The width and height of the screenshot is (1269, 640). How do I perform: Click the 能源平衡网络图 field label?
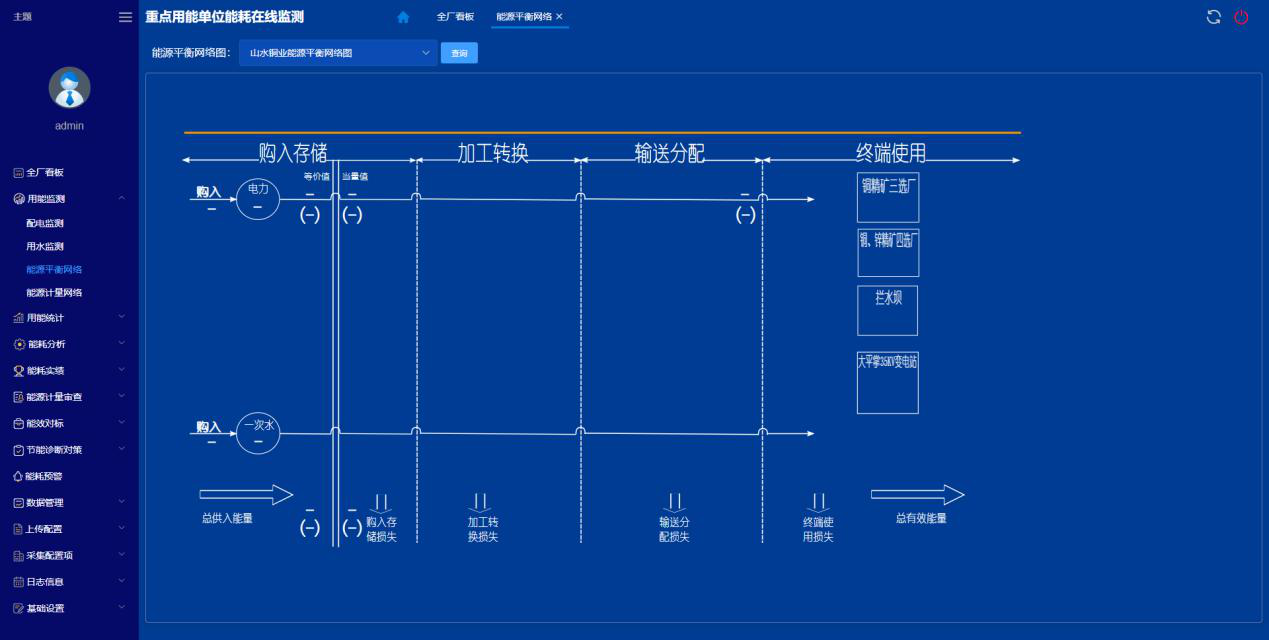191,53
